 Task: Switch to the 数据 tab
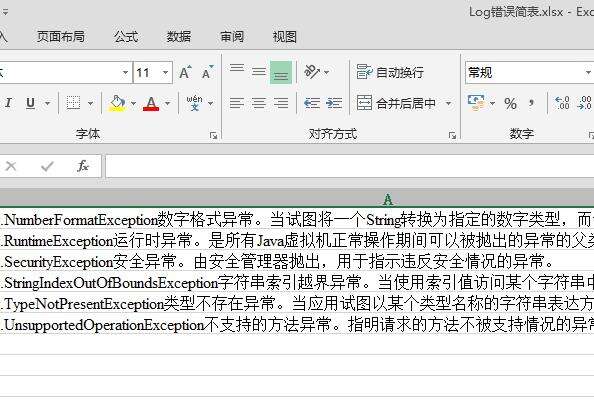[x=179, y=37]
